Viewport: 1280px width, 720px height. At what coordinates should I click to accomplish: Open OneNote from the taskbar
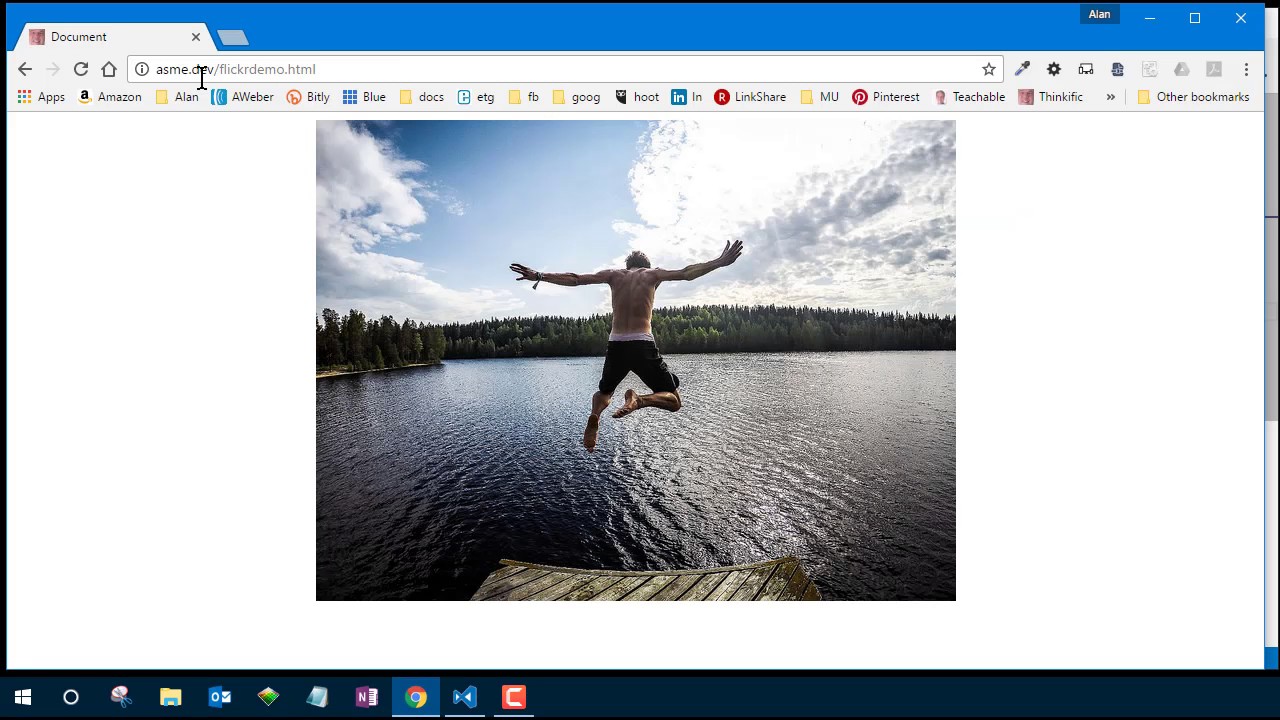point(366,697)
